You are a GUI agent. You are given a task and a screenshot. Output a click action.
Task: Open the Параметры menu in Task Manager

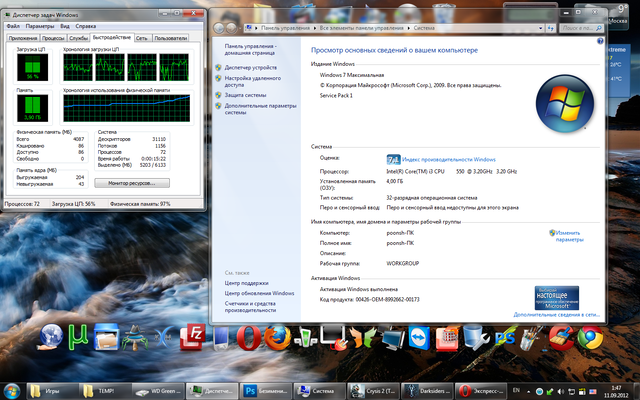point(39,25)
